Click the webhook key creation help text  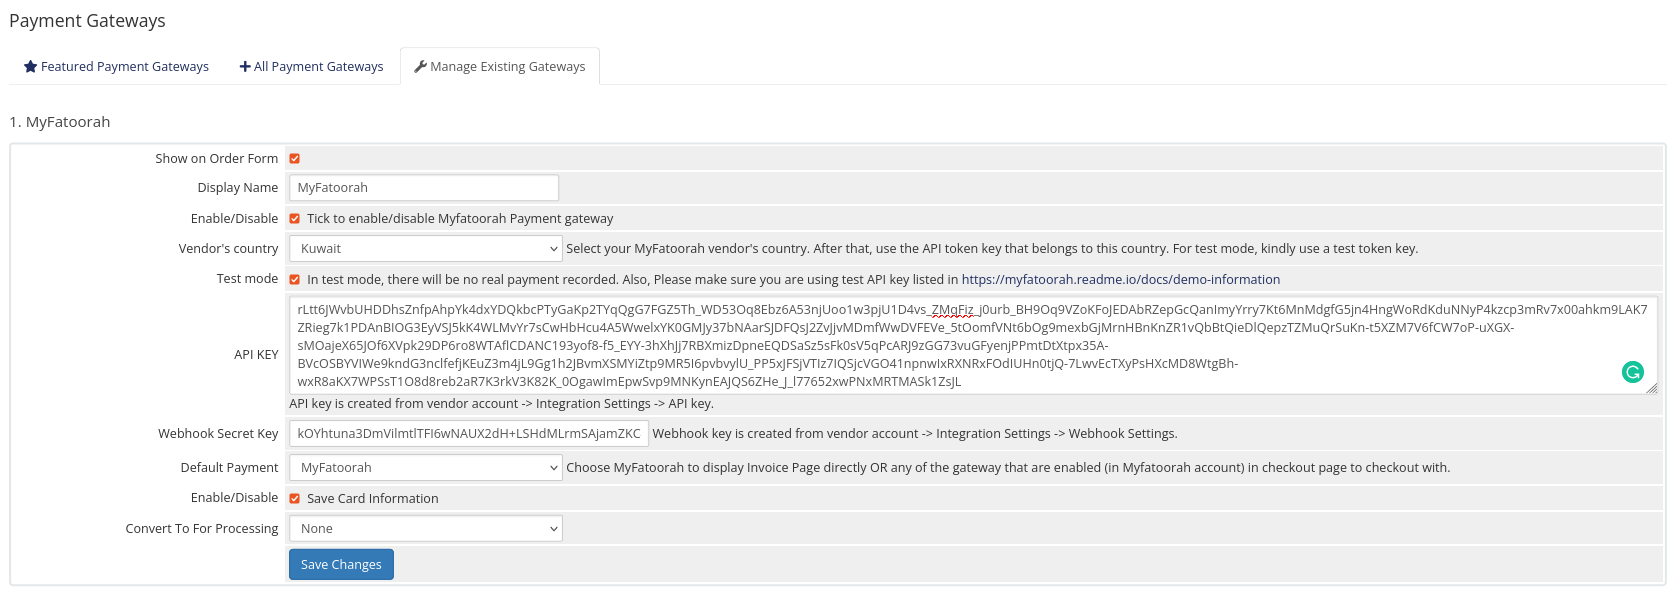pos(915,433)
